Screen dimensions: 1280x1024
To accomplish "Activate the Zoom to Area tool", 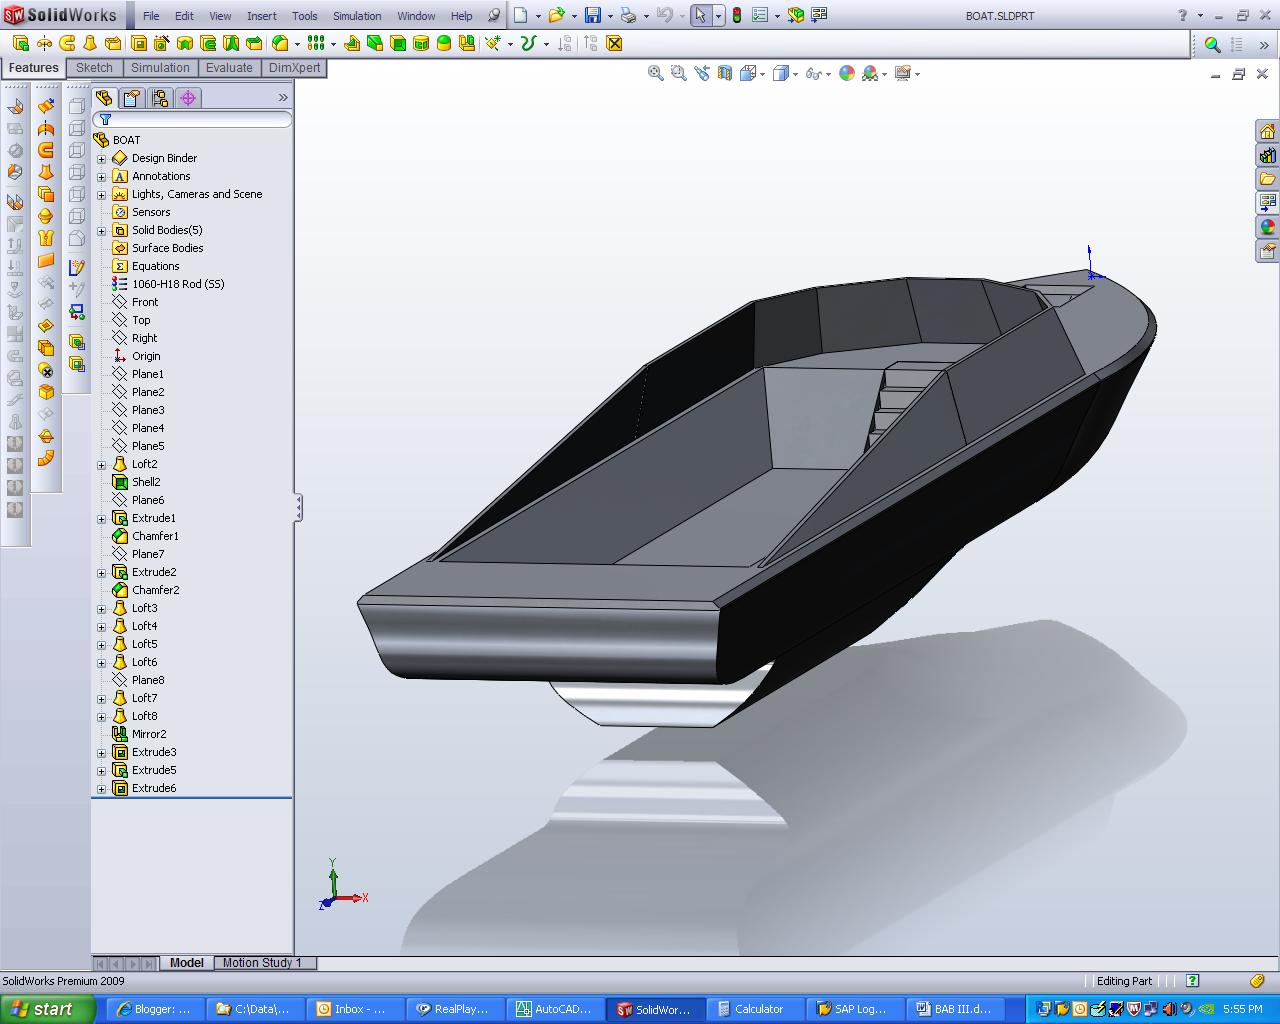I will click(678, 73).
